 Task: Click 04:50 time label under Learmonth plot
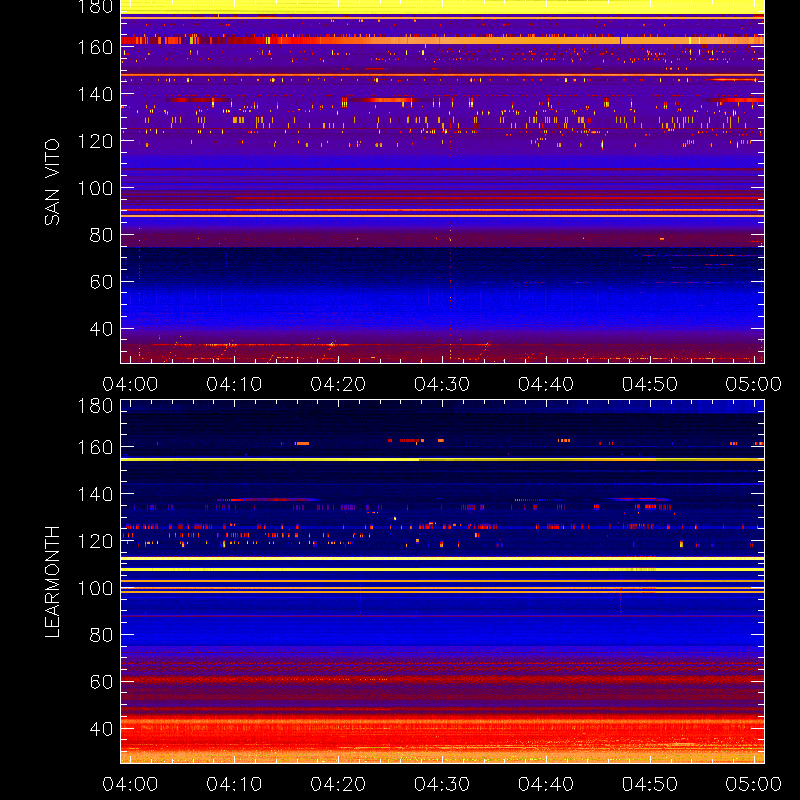coord(650,784)
